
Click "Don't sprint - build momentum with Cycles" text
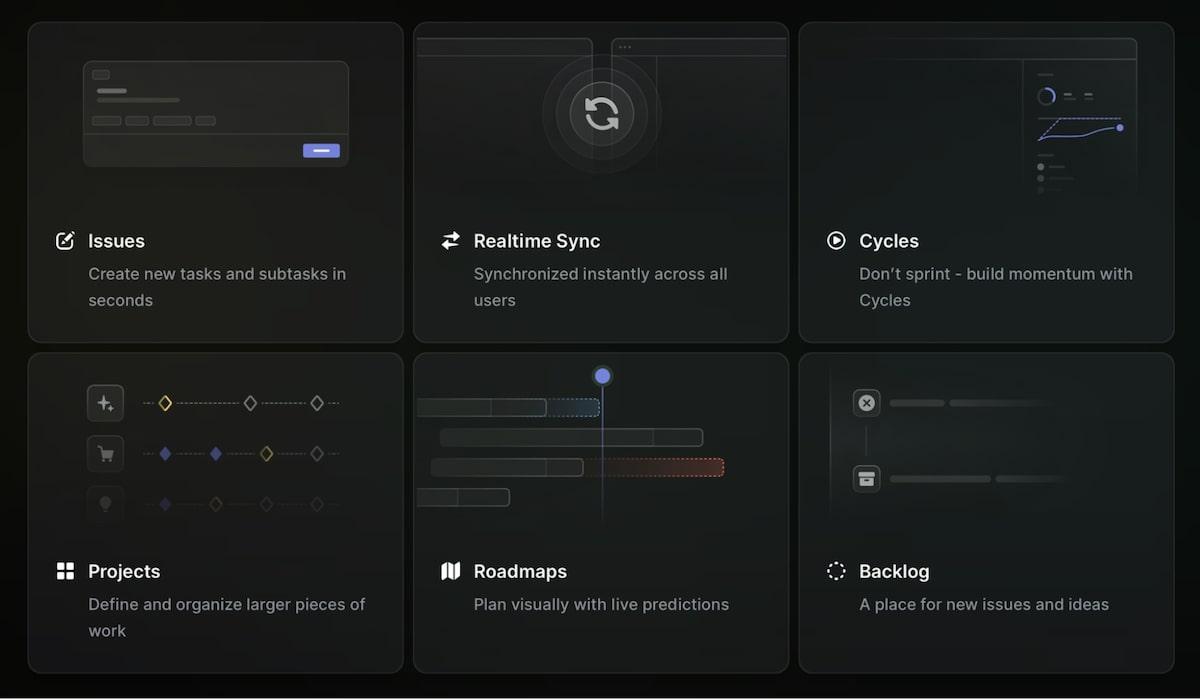[996, 287]
